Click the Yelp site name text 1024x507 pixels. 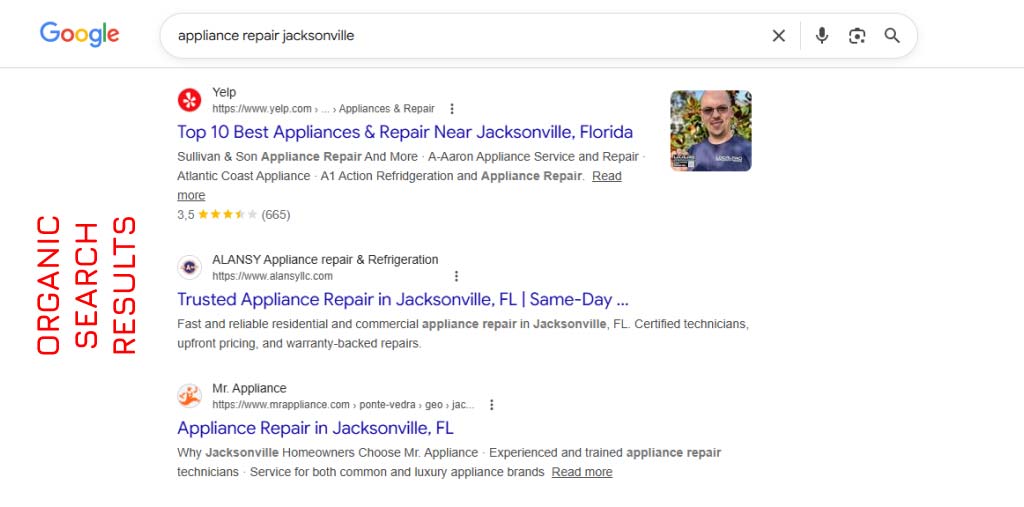[x=224, y=92]
